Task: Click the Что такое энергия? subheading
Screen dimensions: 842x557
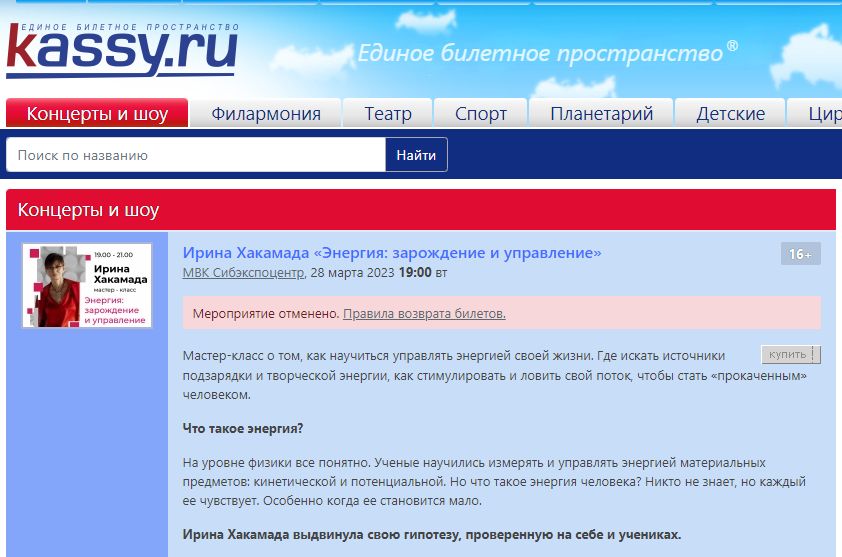Action: pos(243,429)
